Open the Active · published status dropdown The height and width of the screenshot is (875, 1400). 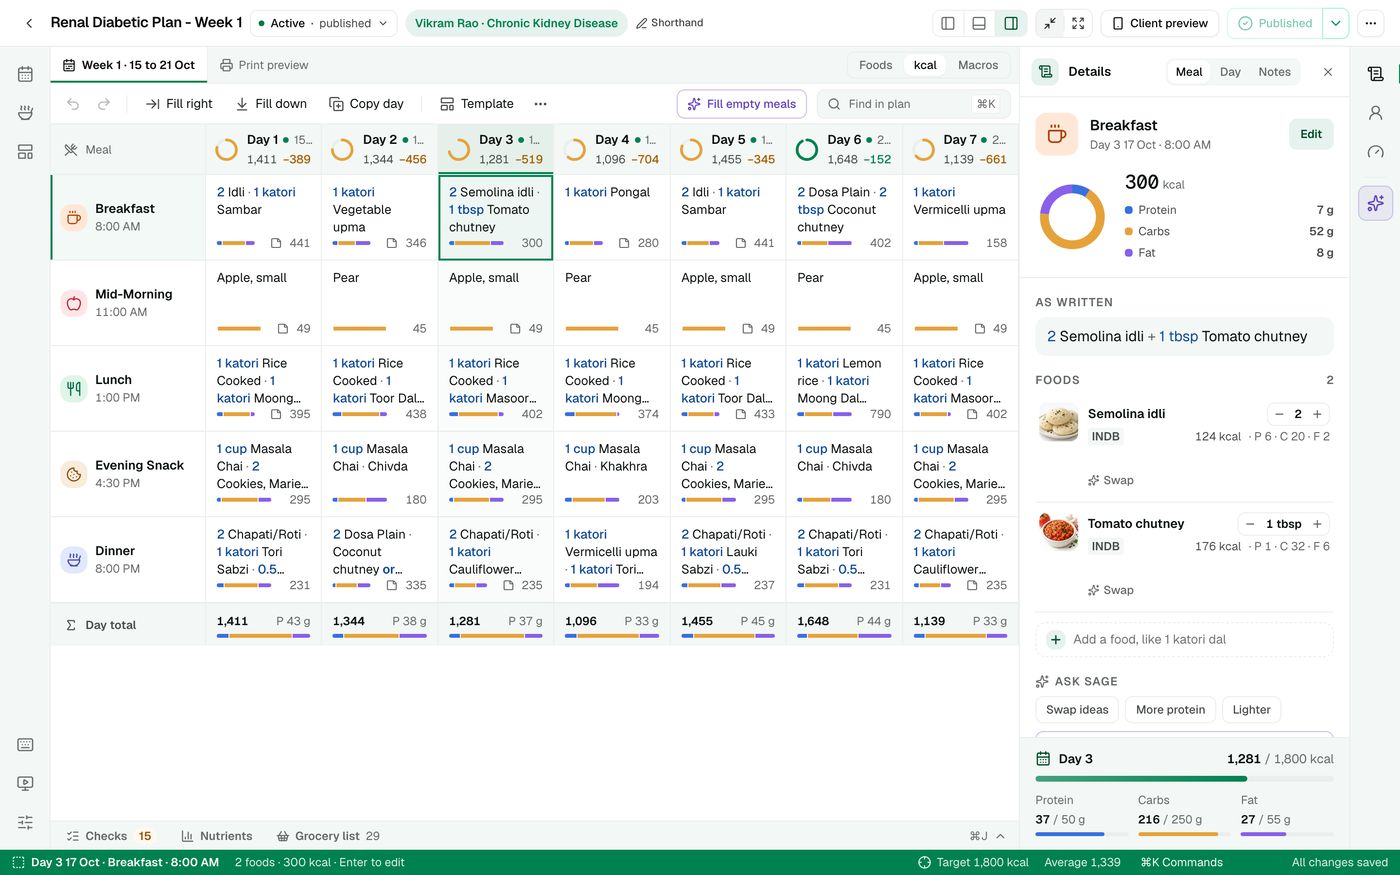pos(323,23)
